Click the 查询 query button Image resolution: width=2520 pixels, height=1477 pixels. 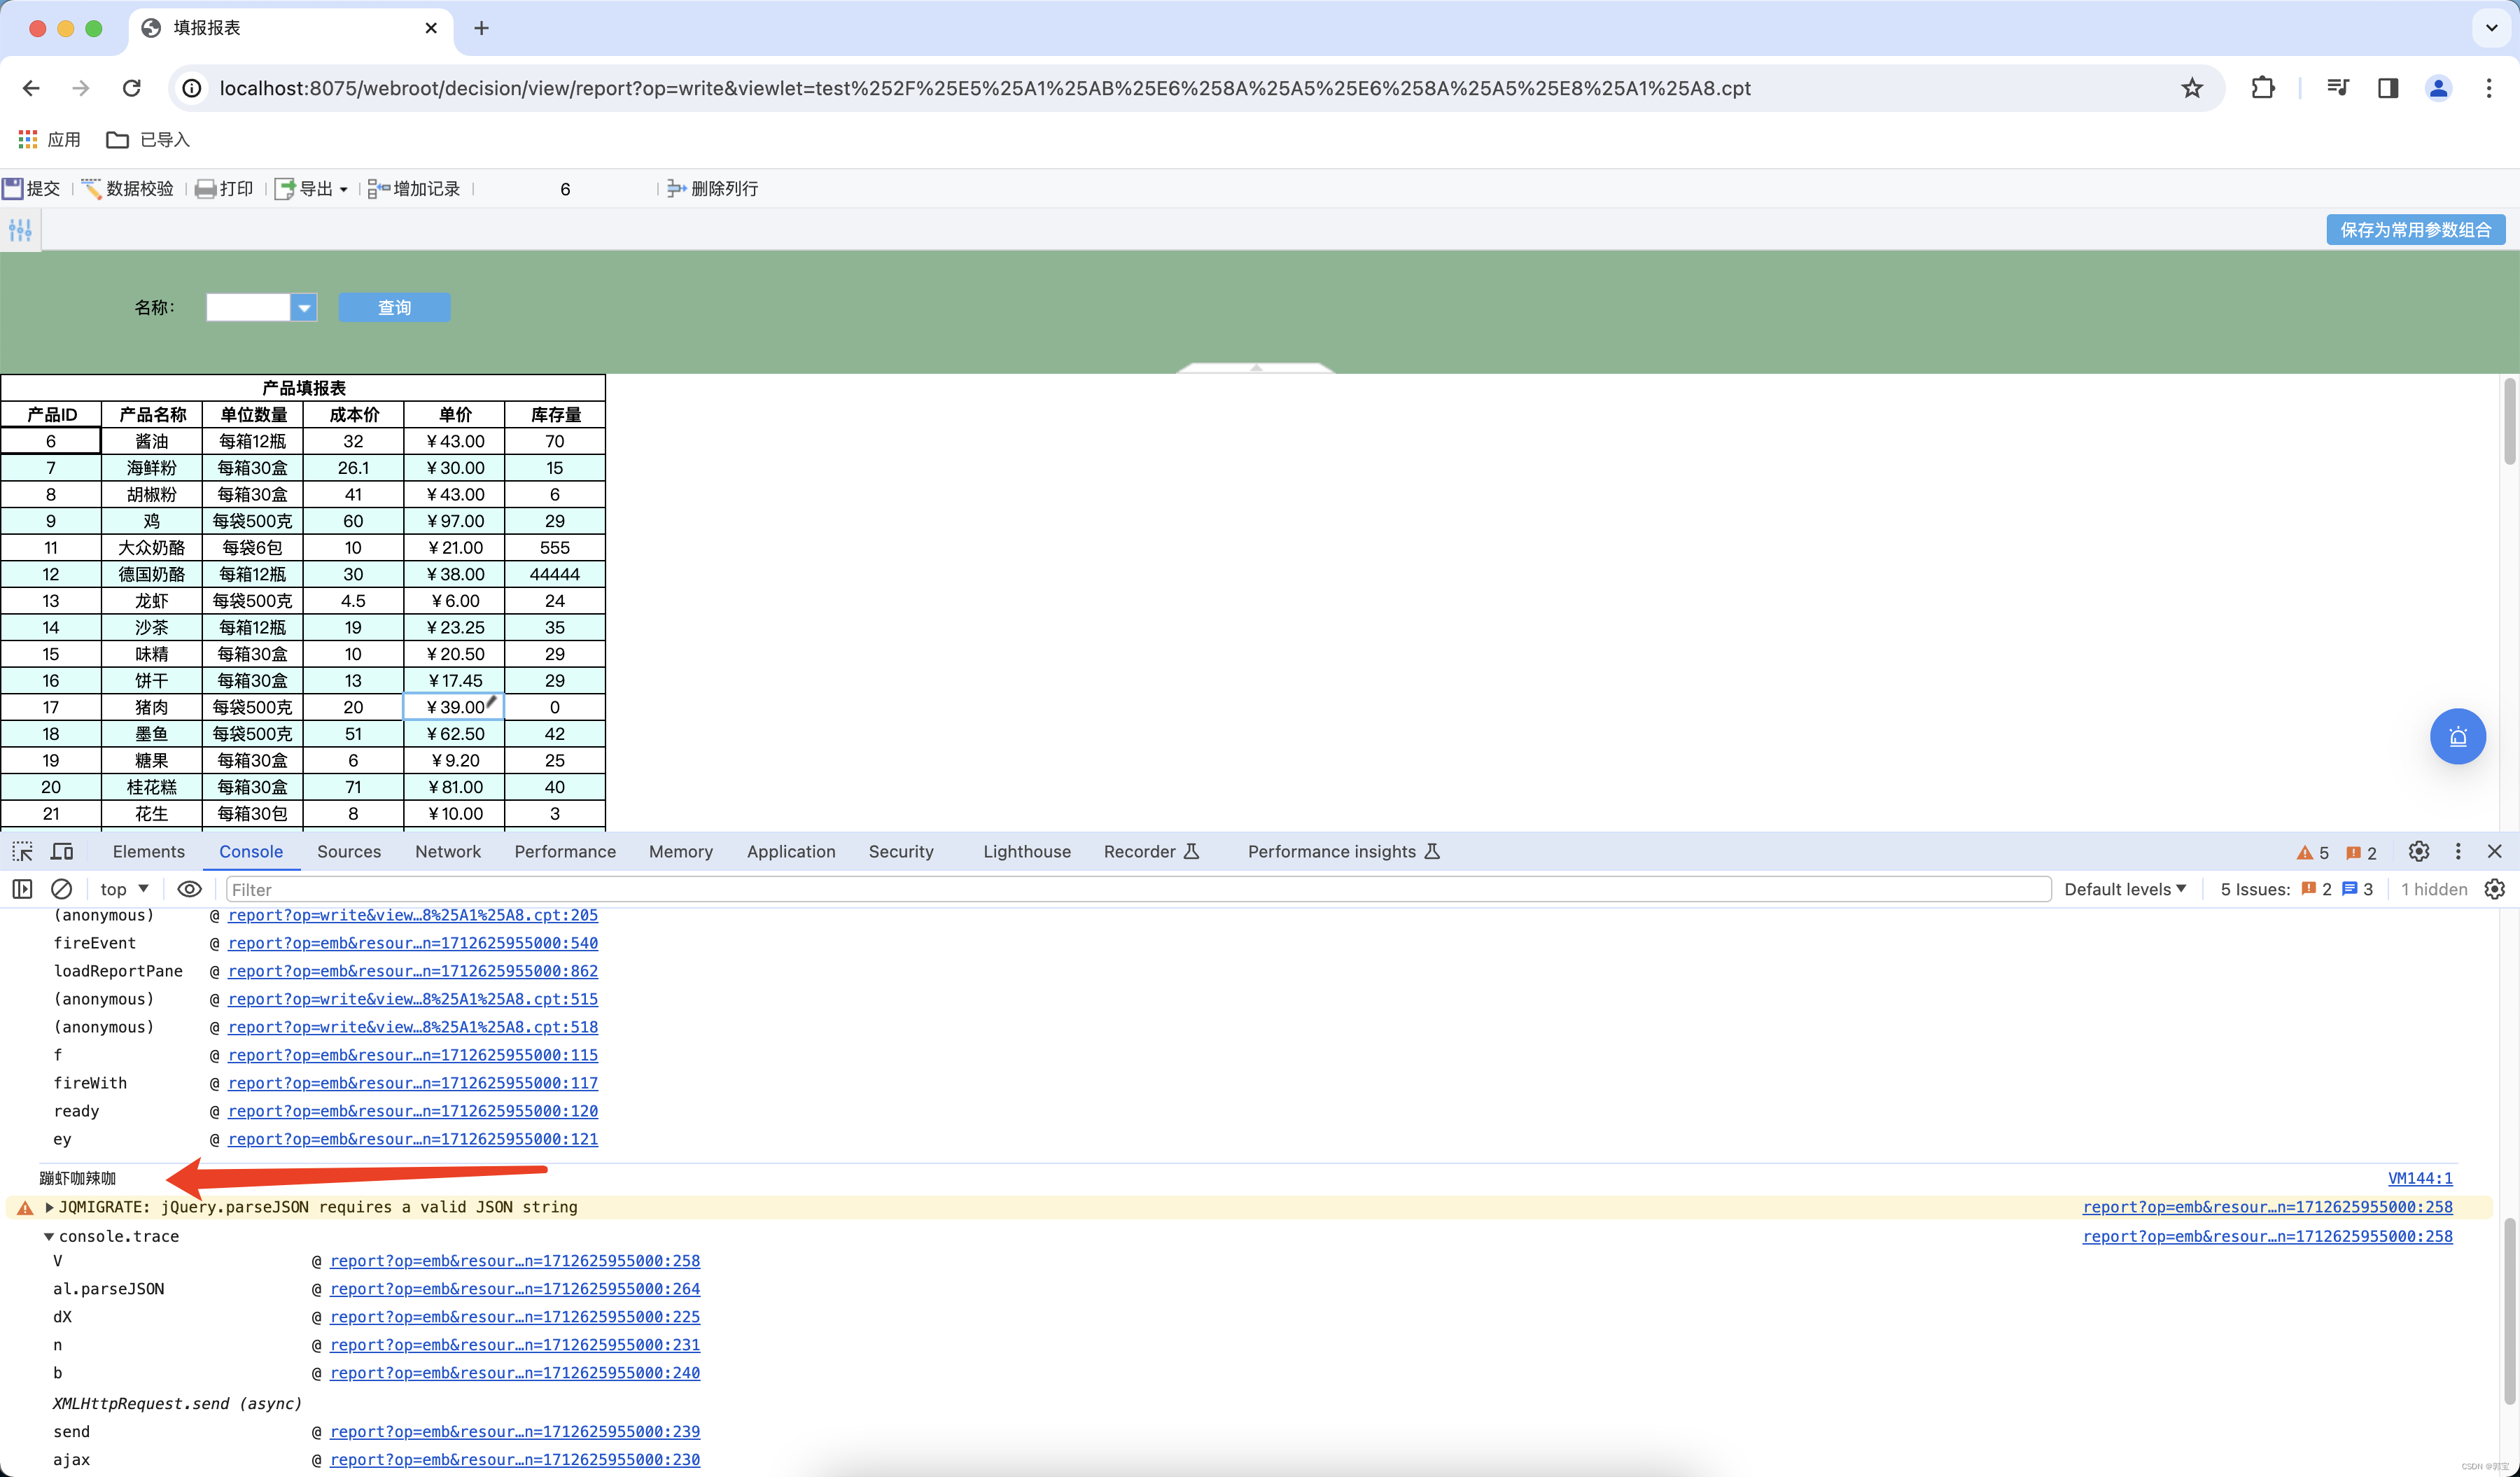coord(394,308)
